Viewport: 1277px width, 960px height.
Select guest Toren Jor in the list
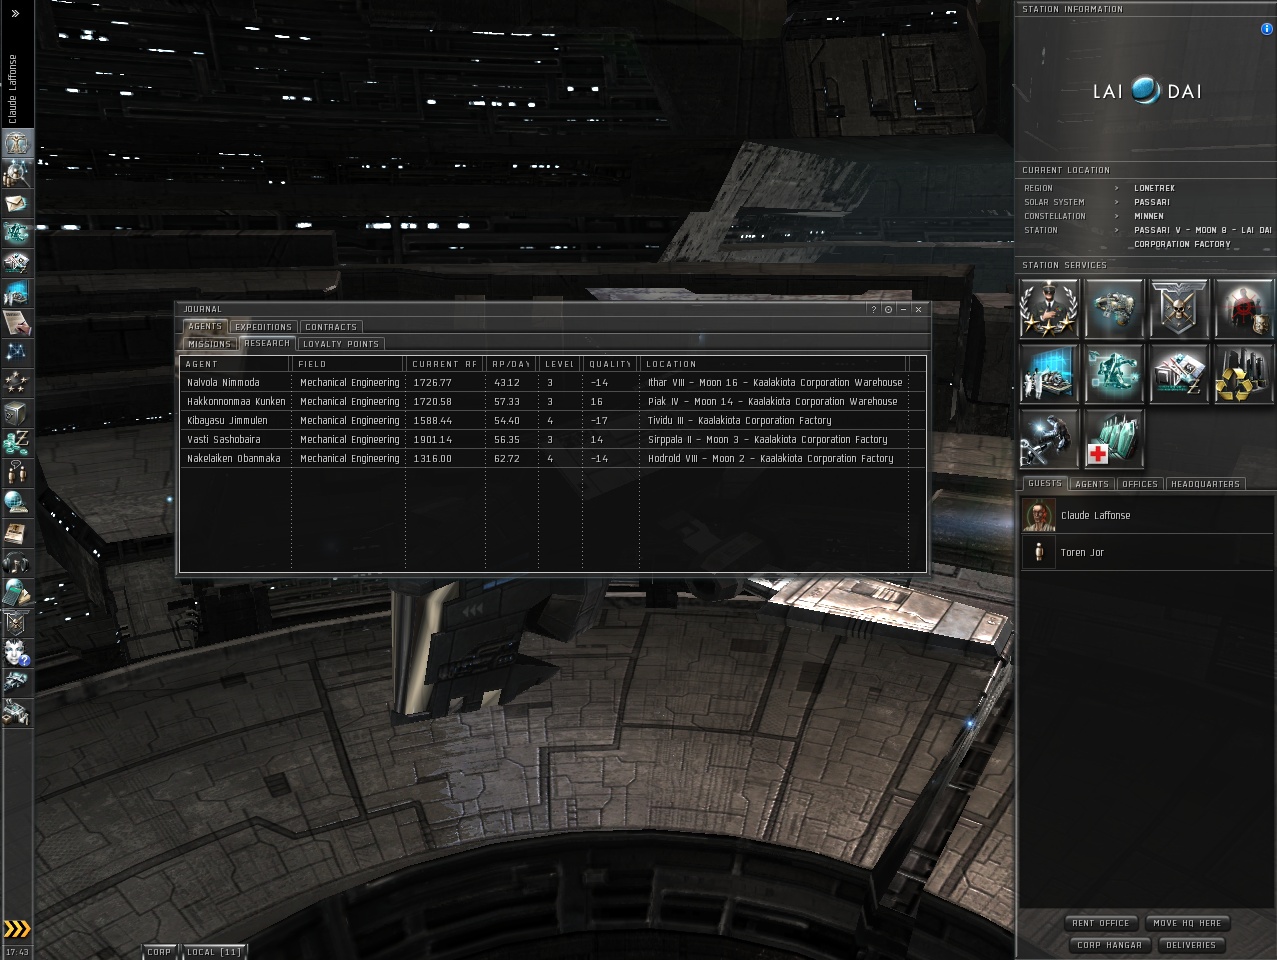pyautogui.click(x=1146, y=552)
